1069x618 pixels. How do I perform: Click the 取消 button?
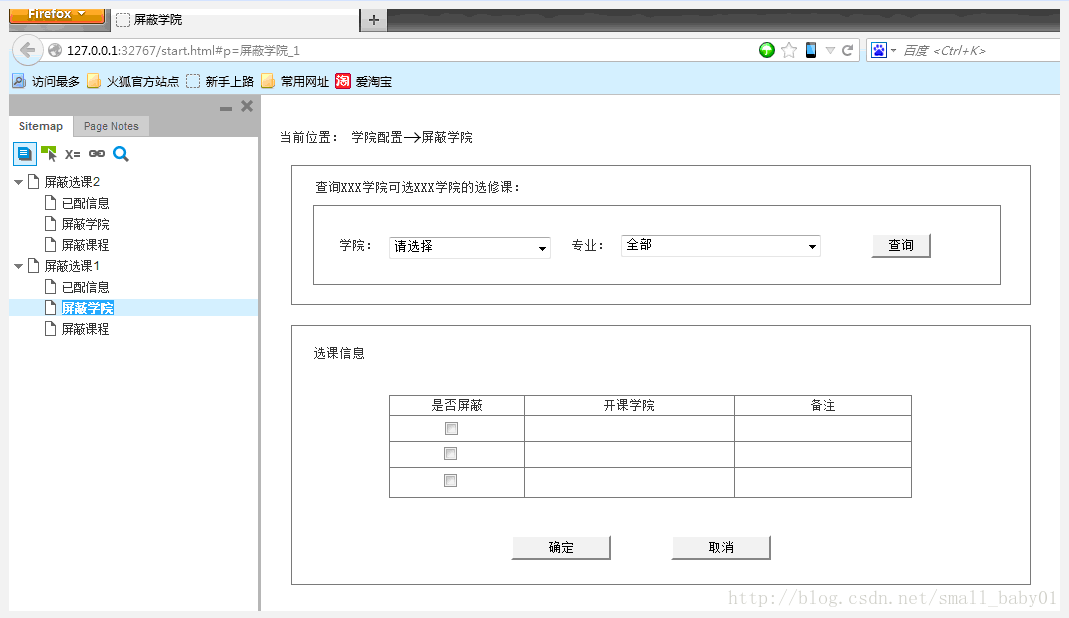point(721,548)
